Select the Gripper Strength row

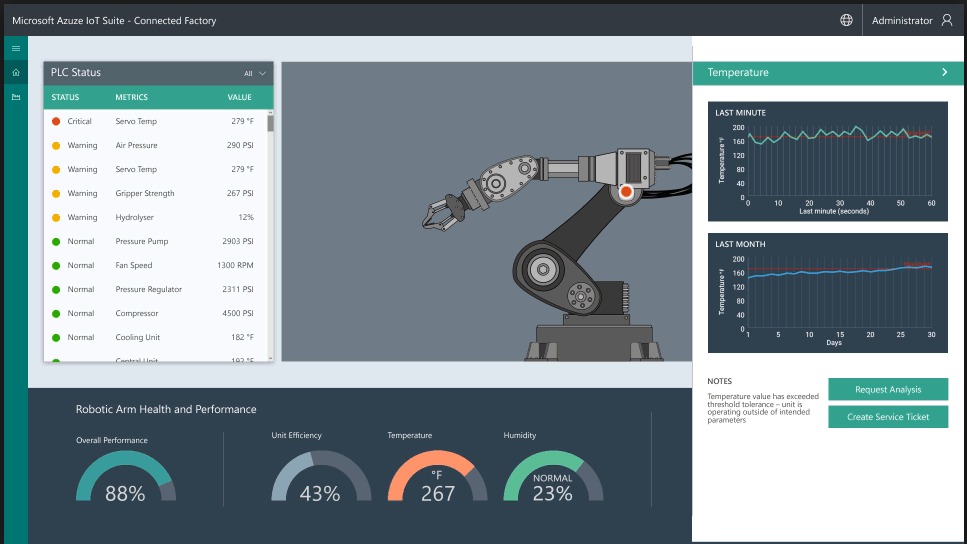pos(155,194)
